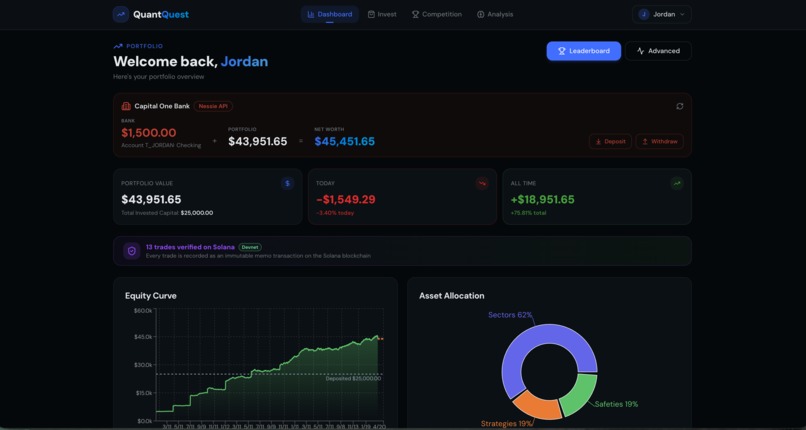Click the all time gain +$18,951.65
The height and width of the screenshot is (430, 806).
[x=542, y=199]
